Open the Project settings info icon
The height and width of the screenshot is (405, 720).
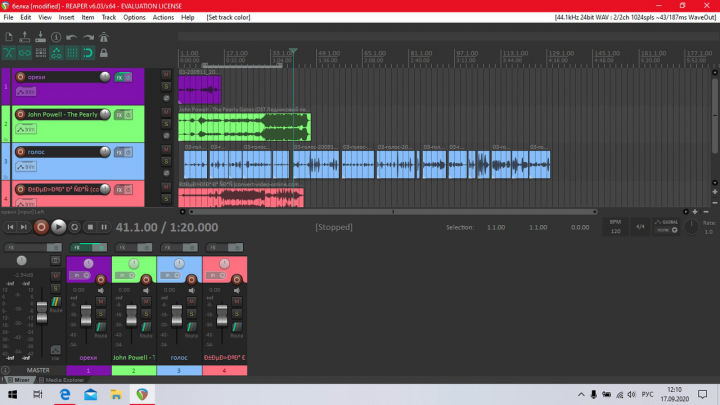[x=56, y=37]
